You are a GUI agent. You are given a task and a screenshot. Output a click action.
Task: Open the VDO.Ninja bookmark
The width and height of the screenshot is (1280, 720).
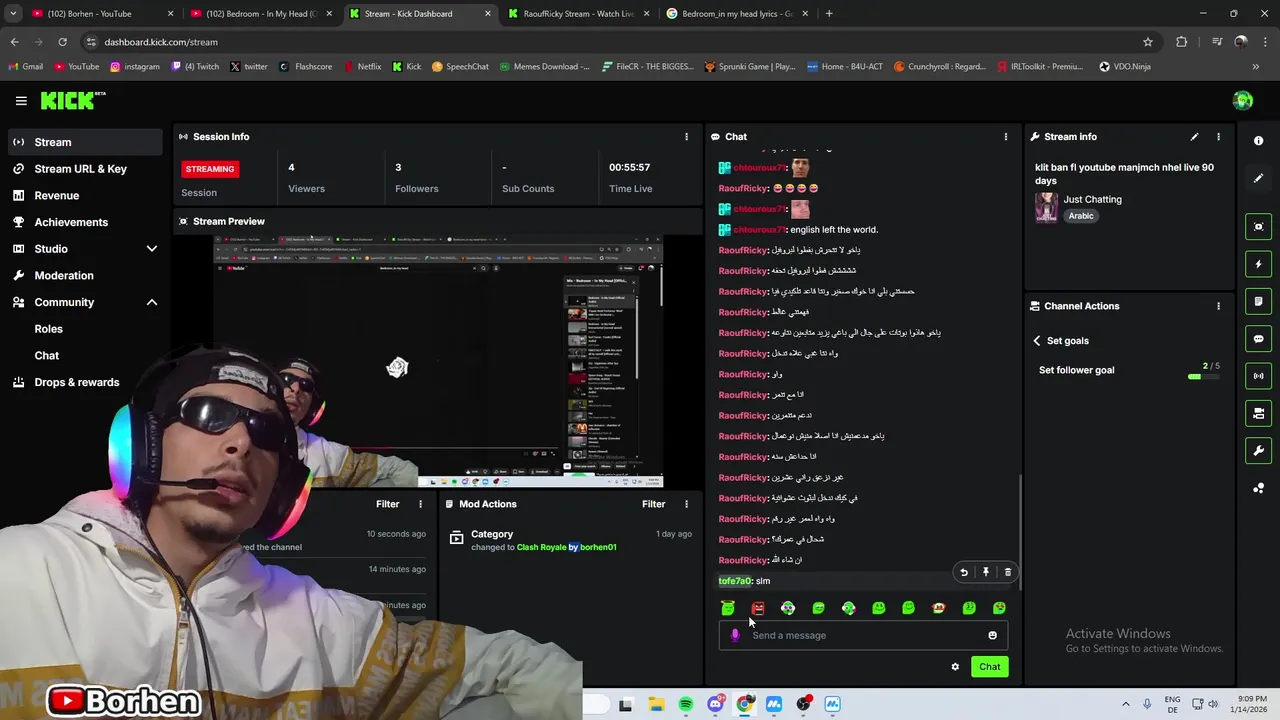pyautogui.click(x=1124, y=67)
